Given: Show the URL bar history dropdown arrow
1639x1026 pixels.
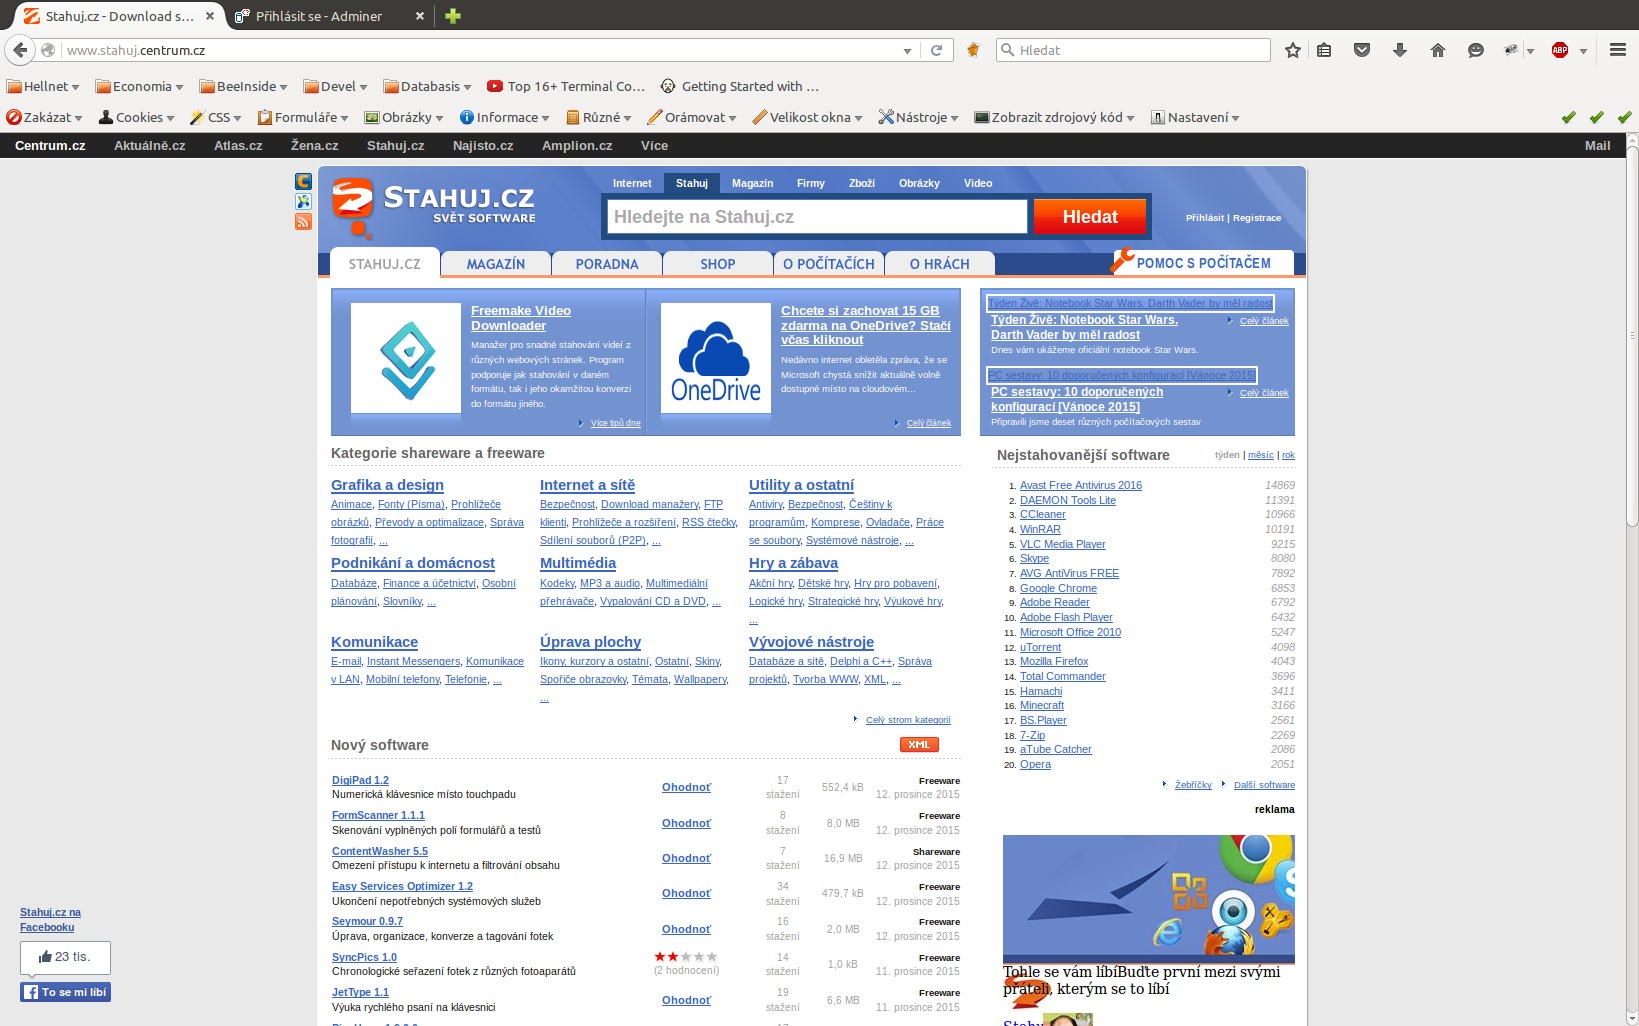Looking at the screenshot, I should tap(907, 50).
